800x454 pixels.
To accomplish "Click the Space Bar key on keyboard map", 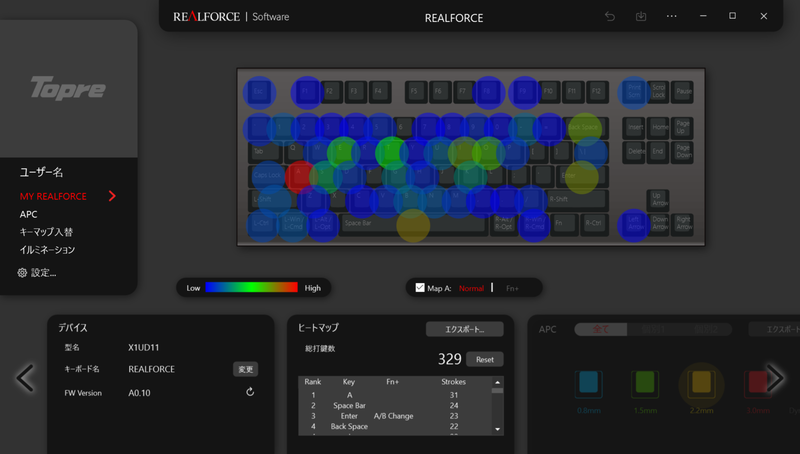I will pyautogui.click(x=413, y=223).
